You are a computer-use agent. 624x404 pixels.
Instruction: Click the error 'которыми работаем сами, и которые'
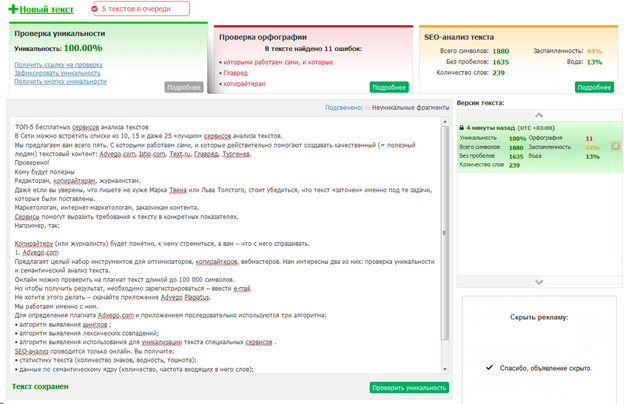pos(278,62)
